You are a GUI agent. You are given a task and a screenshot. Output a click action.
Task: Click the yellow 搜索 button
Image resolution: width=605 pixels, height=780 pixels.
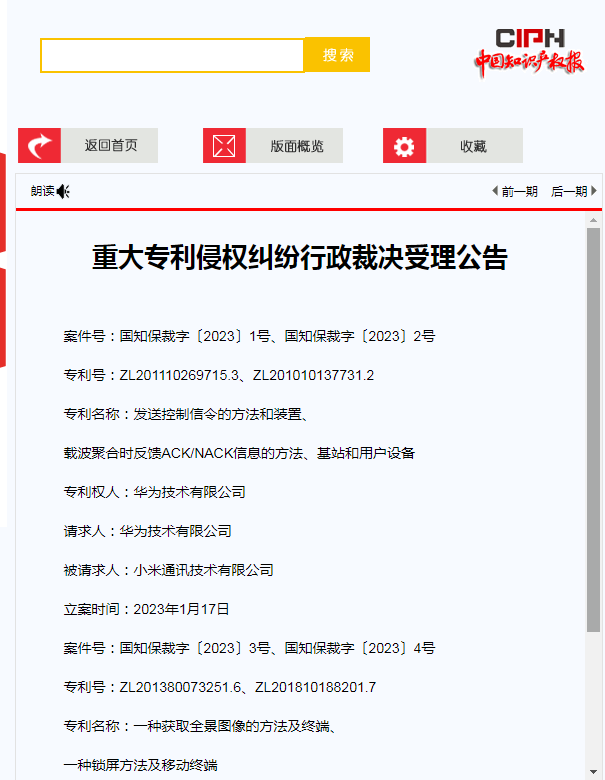pos(337,55)
